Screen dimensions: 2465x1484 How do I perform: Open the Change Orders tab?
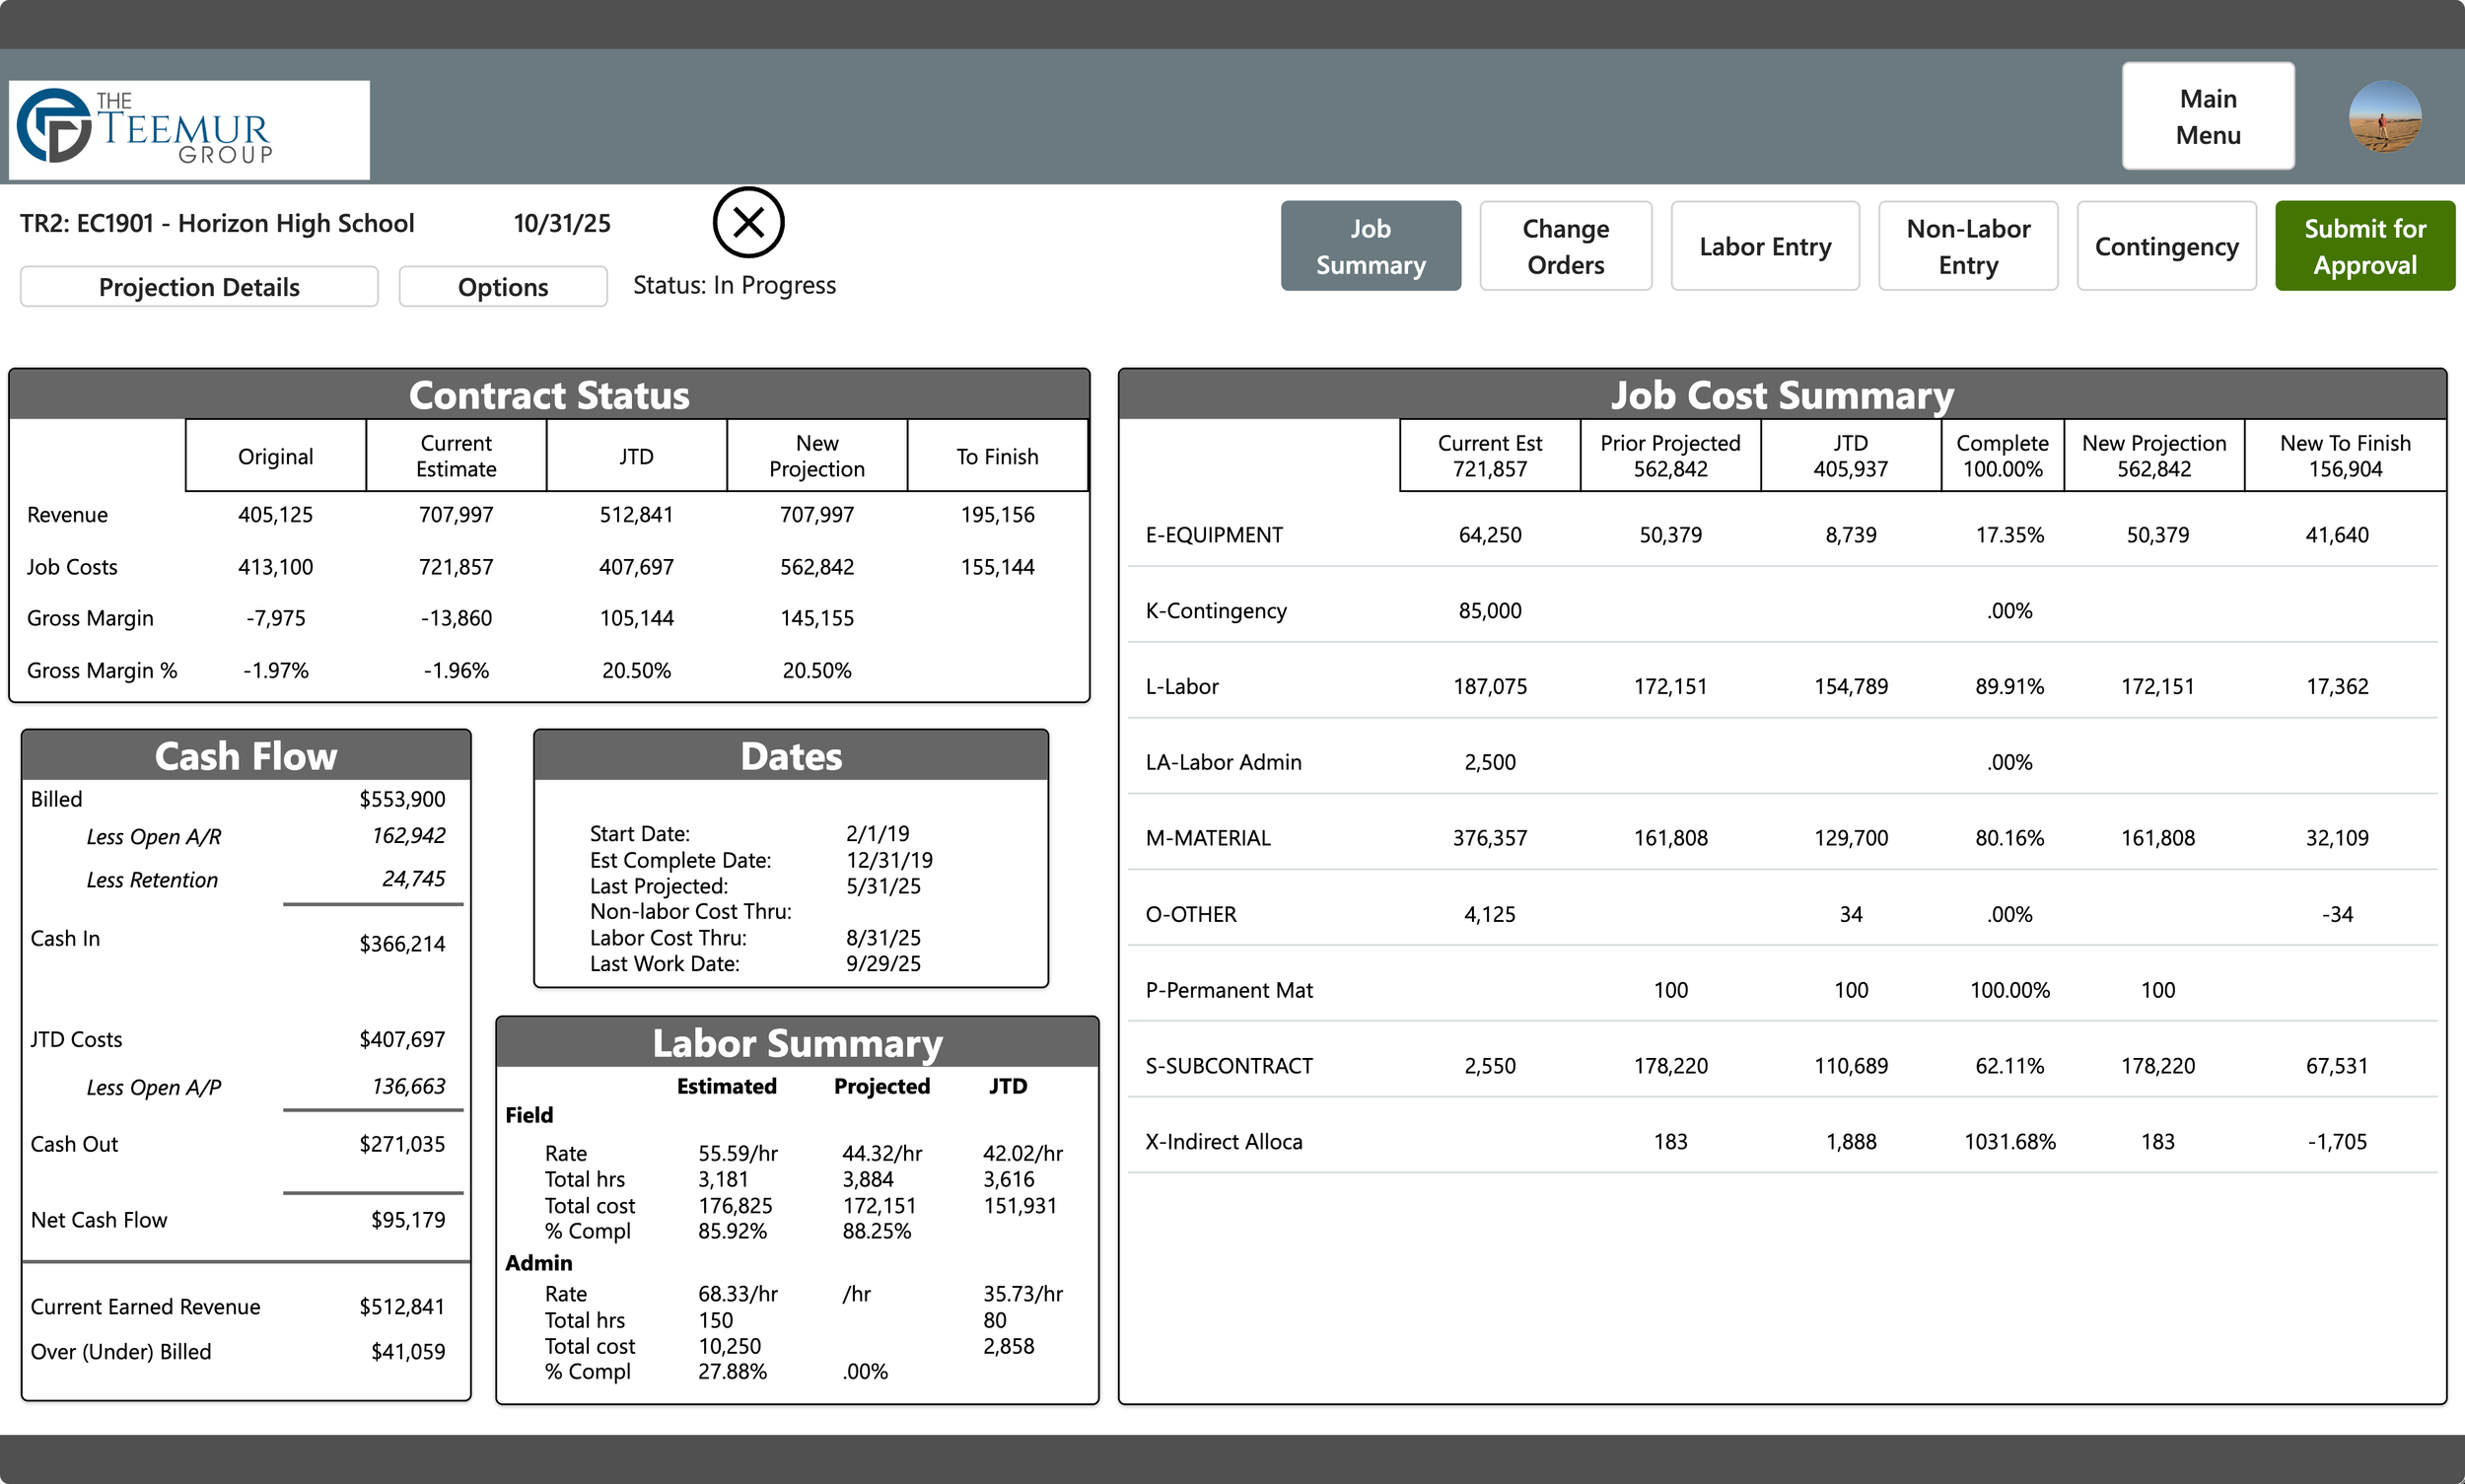tap(1564, 246)
